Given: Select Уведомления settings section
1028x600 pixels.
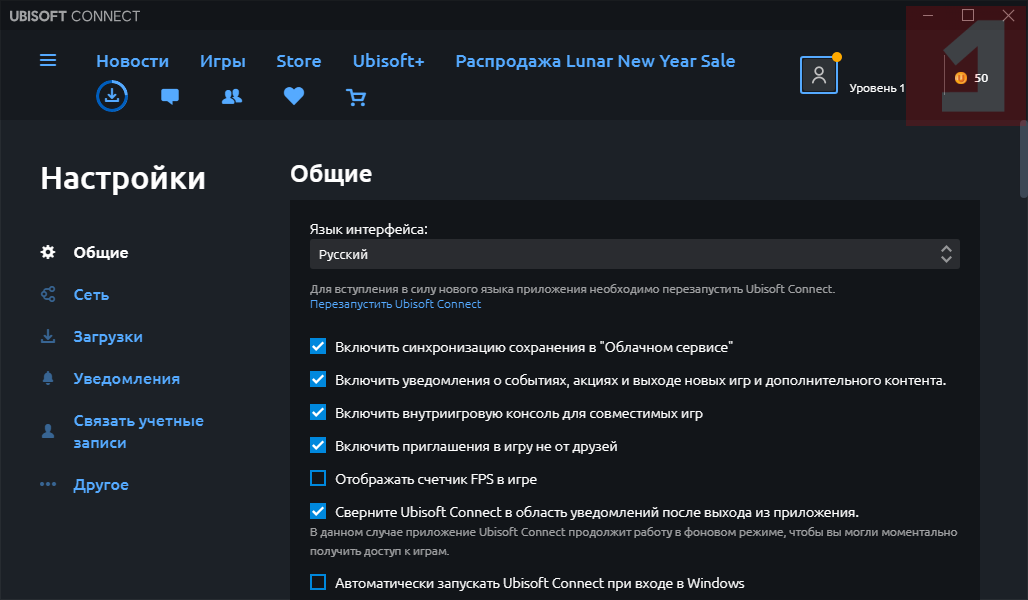Looking at the screenshot, I should pos(127,378).
